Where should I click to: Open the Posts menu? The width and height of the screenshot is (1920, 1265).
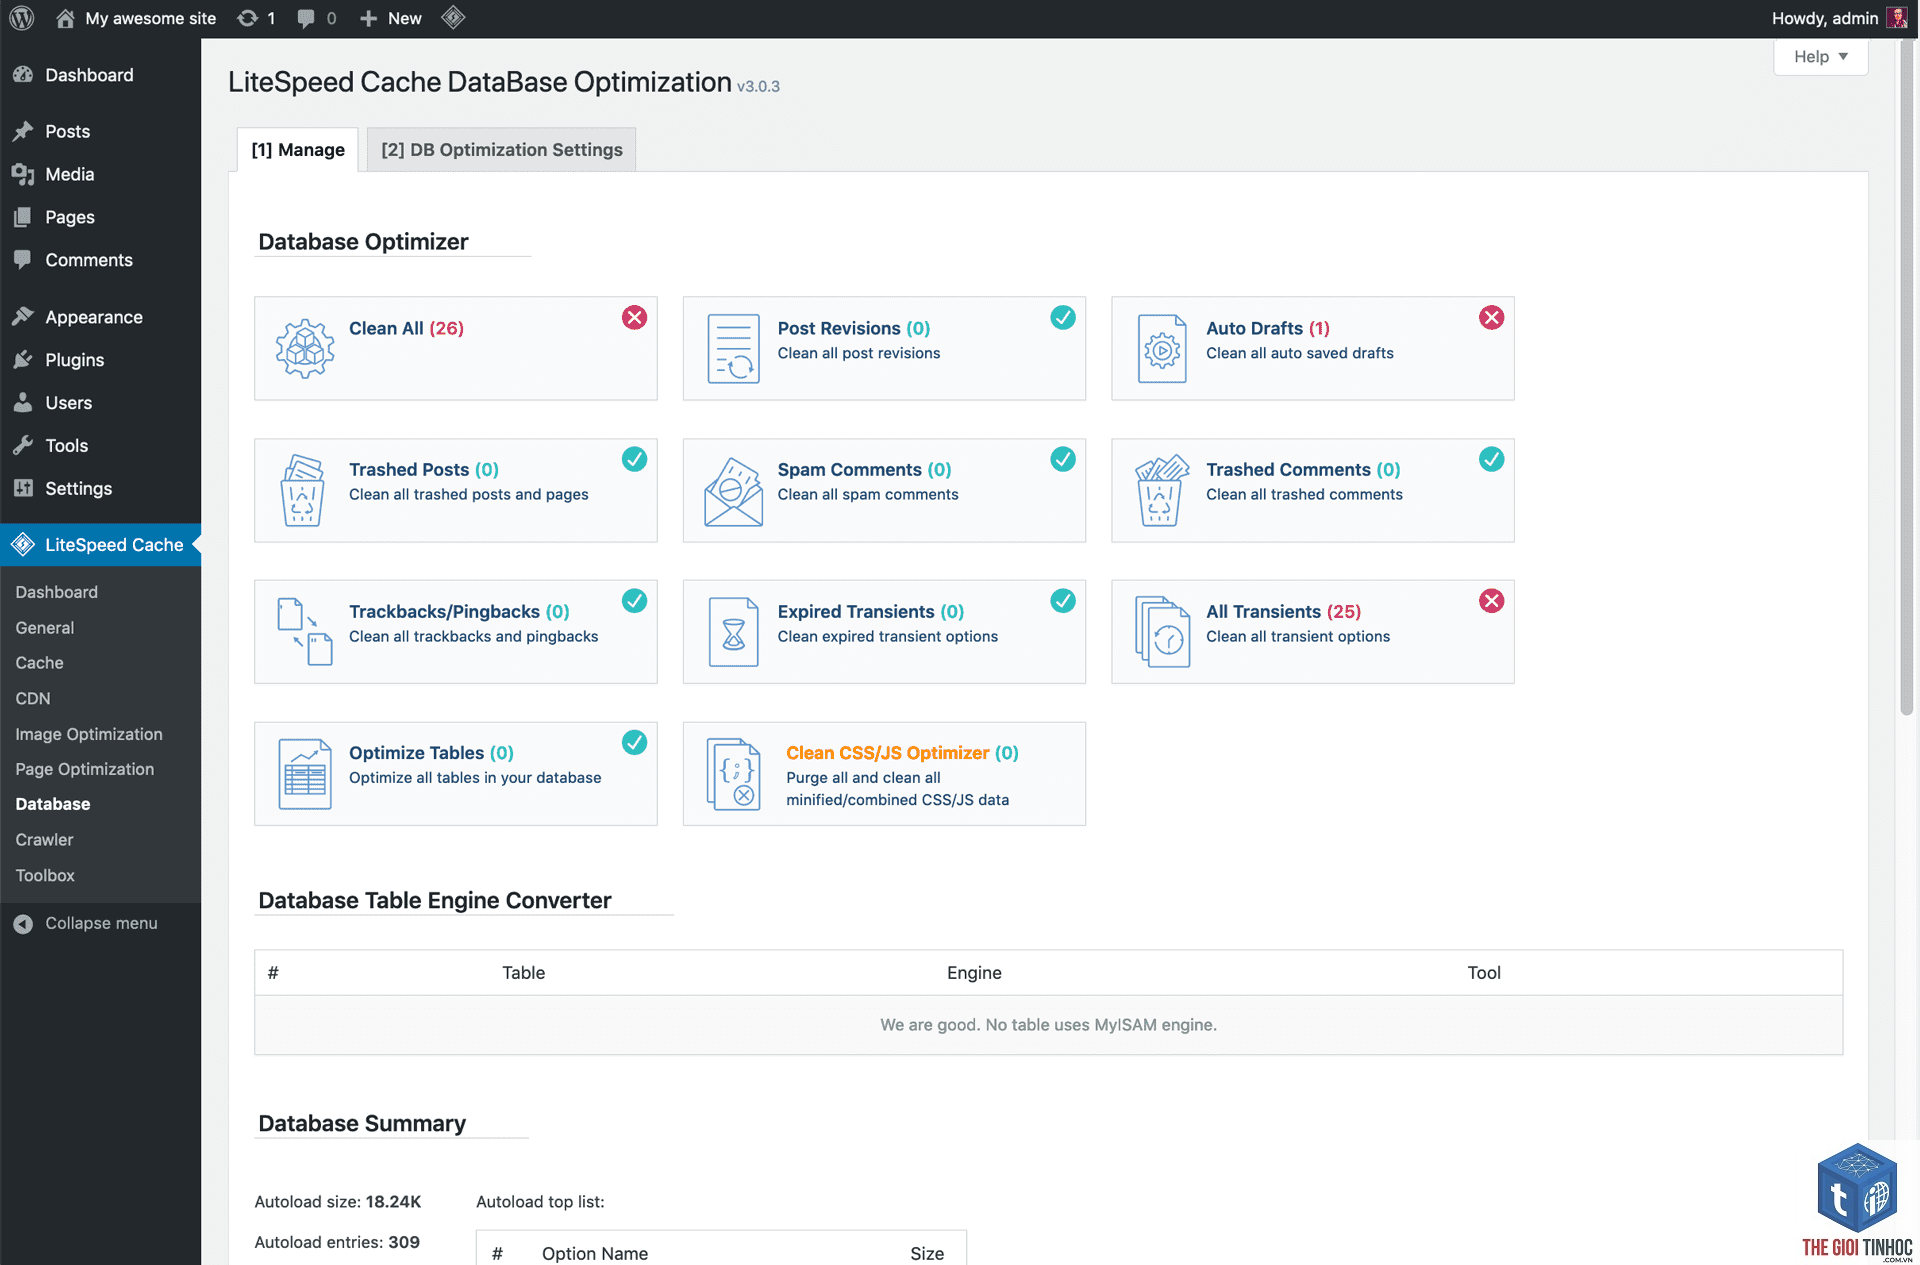[100, 131]
